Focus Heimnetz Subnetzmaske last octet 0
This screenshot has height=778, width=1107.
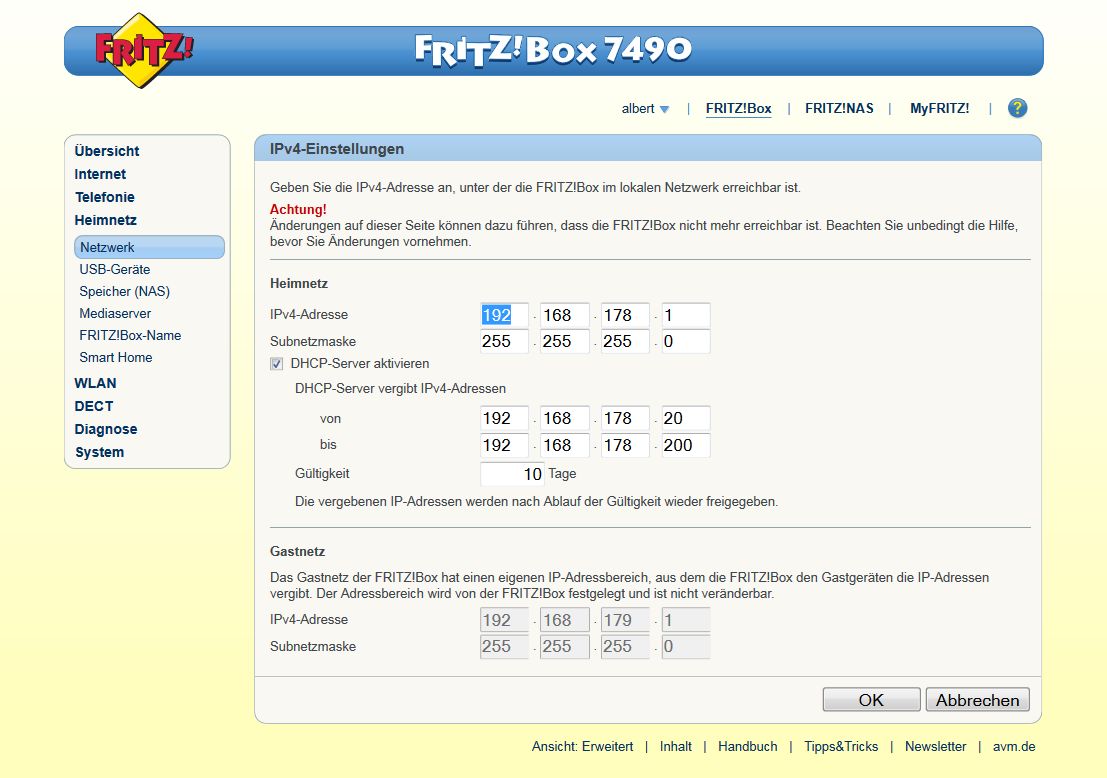(686, 341)
